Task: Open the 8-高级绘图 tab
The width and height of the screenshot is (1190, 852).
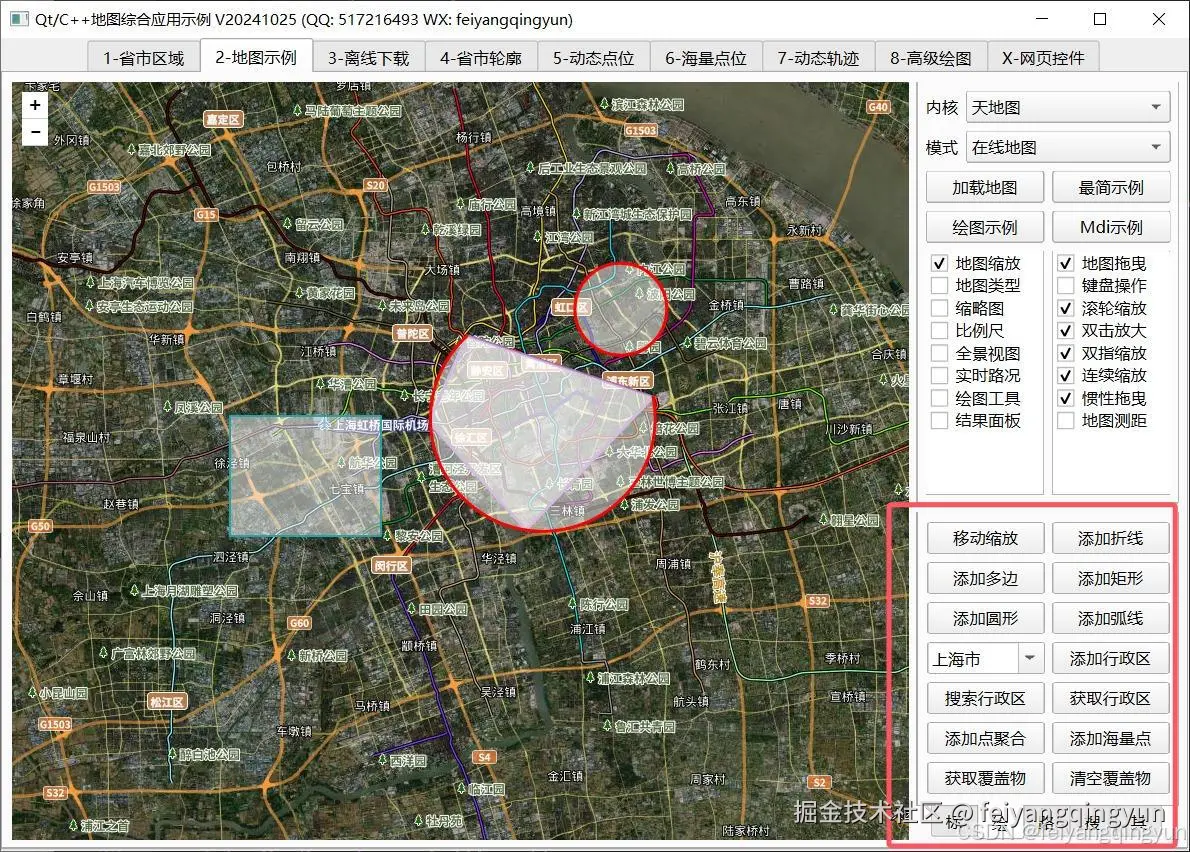Action: point(930,57)
